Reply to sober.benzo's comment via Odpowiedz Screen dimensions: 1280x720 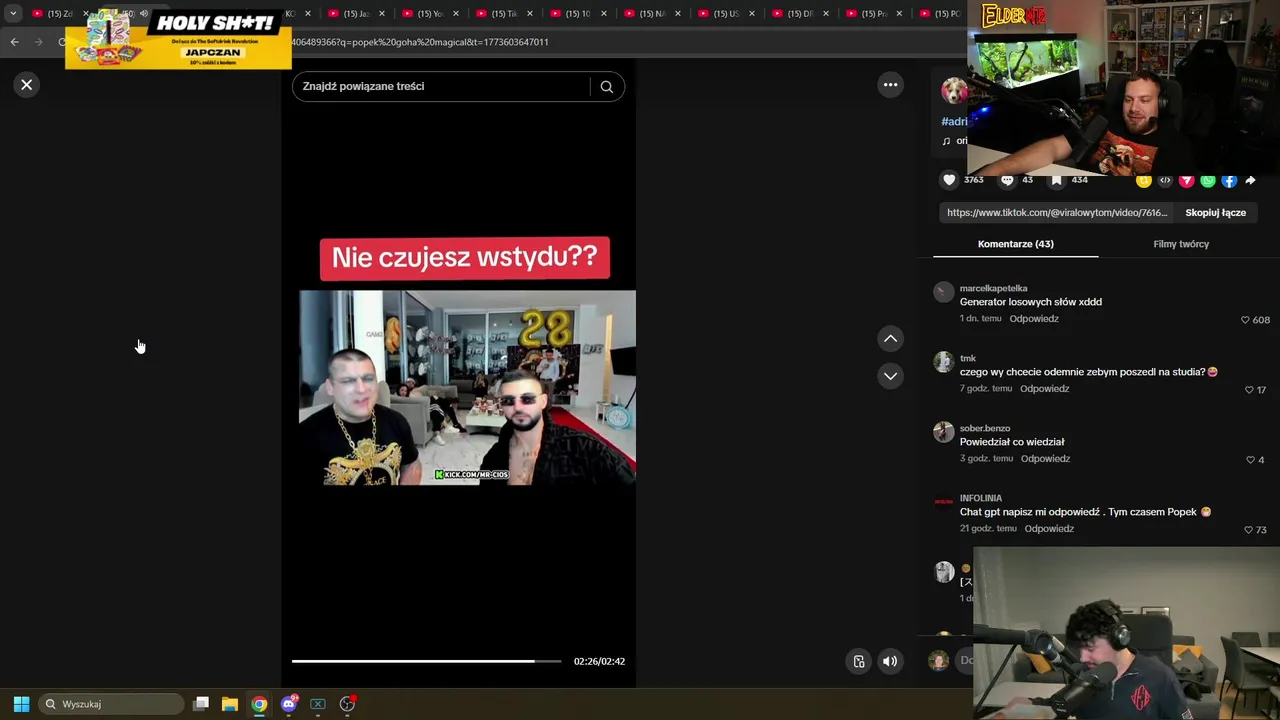point(1046,459)
